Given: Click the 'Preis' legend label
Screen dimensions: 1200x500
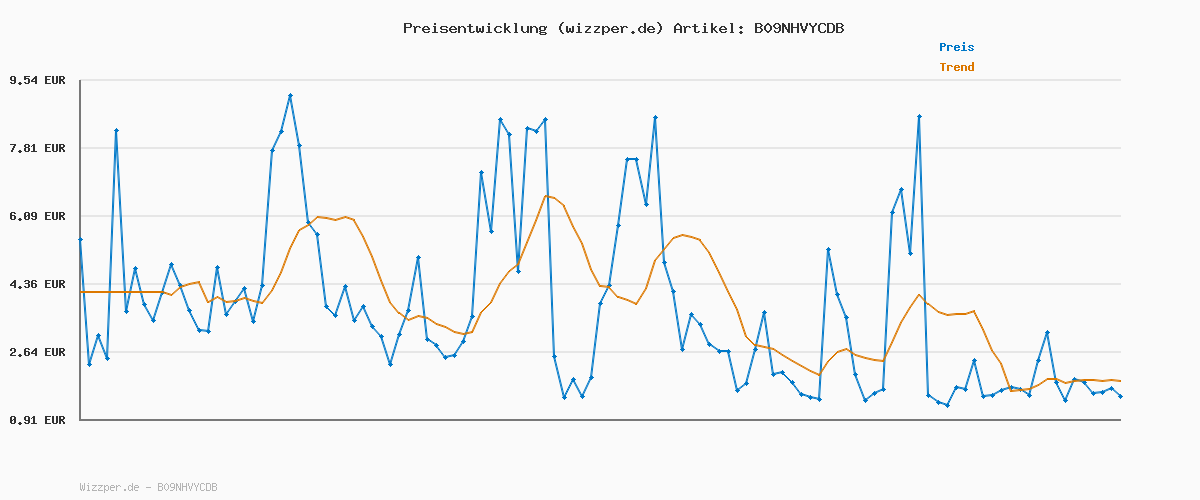Looking at the screenshot, I should 956,47.
